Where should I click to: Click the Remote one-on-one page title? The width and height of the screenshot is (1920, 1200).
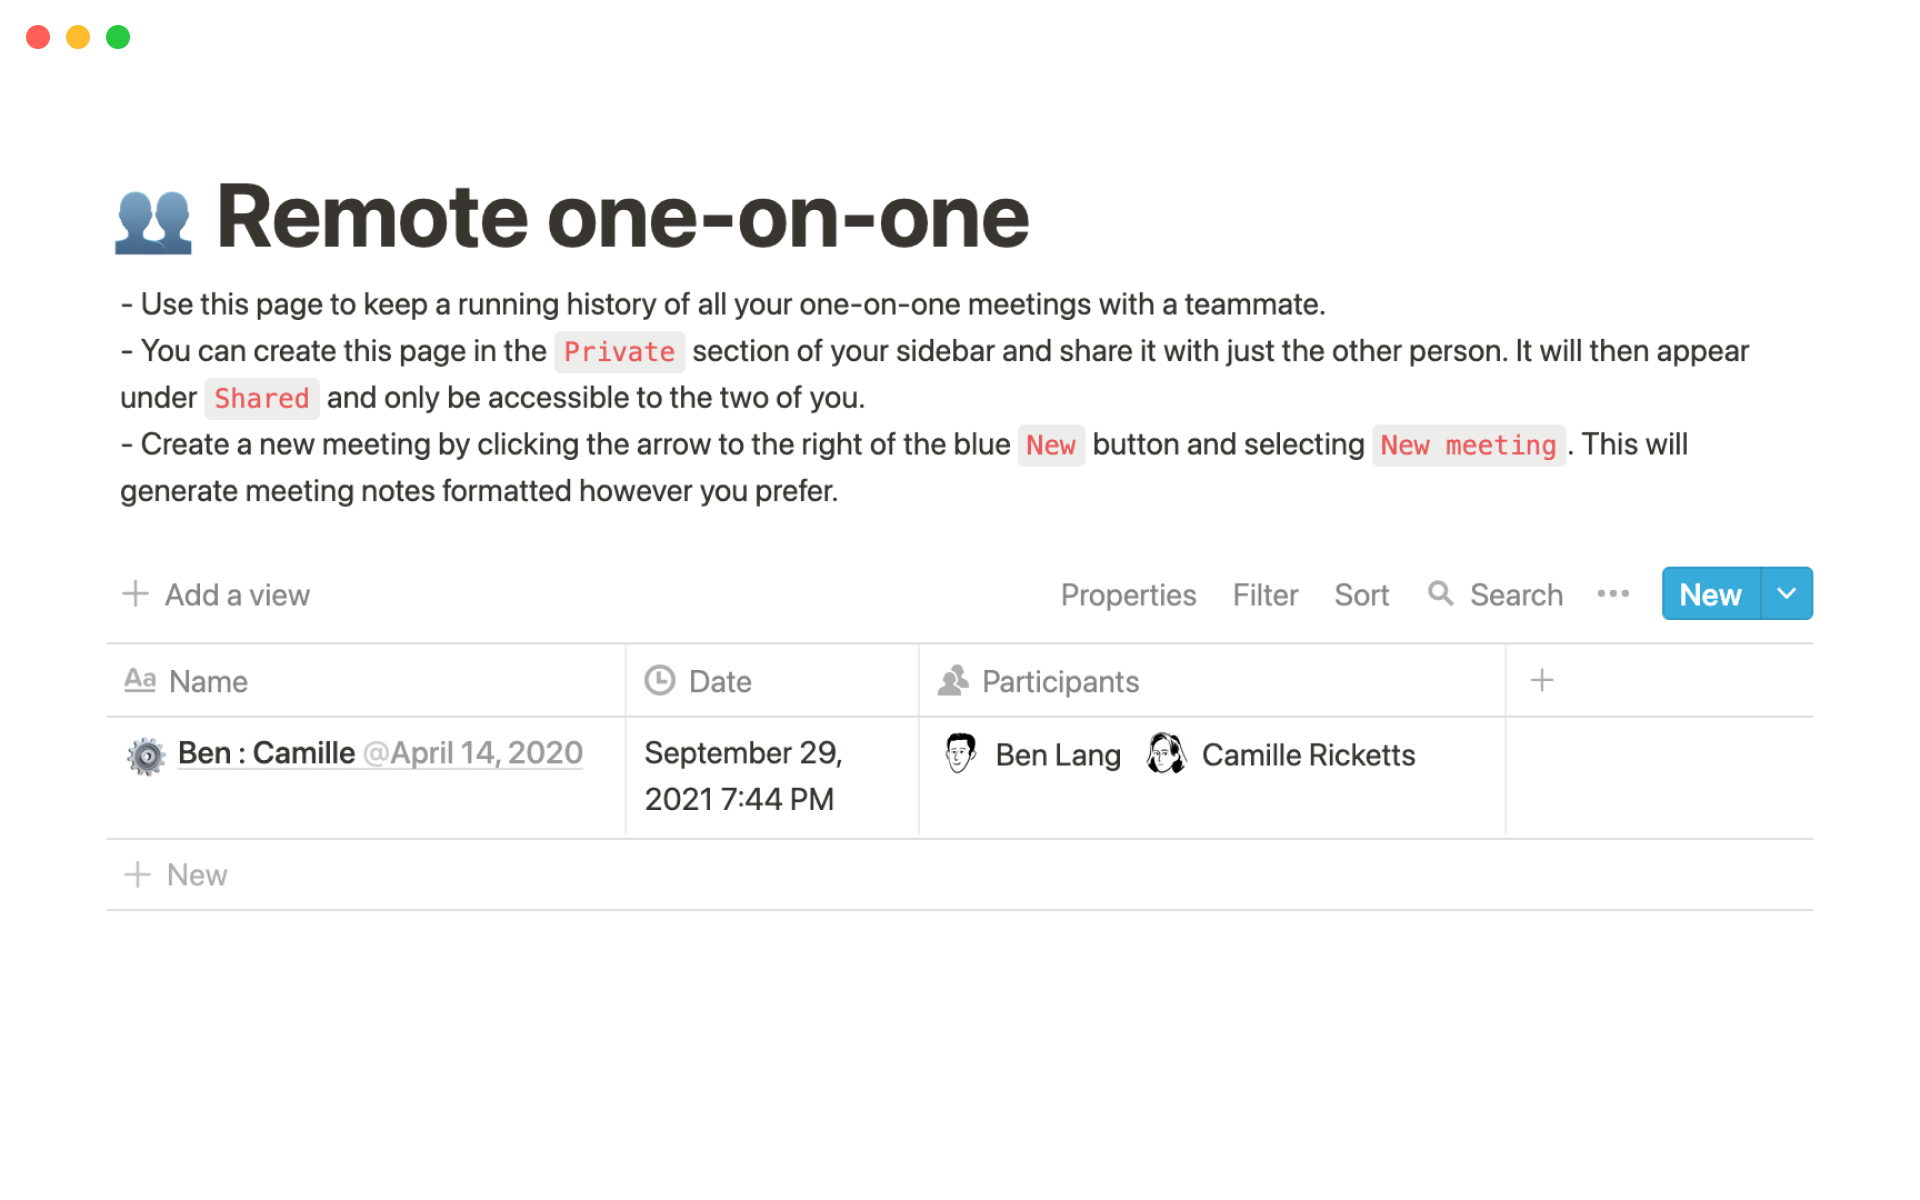(622, 217)
